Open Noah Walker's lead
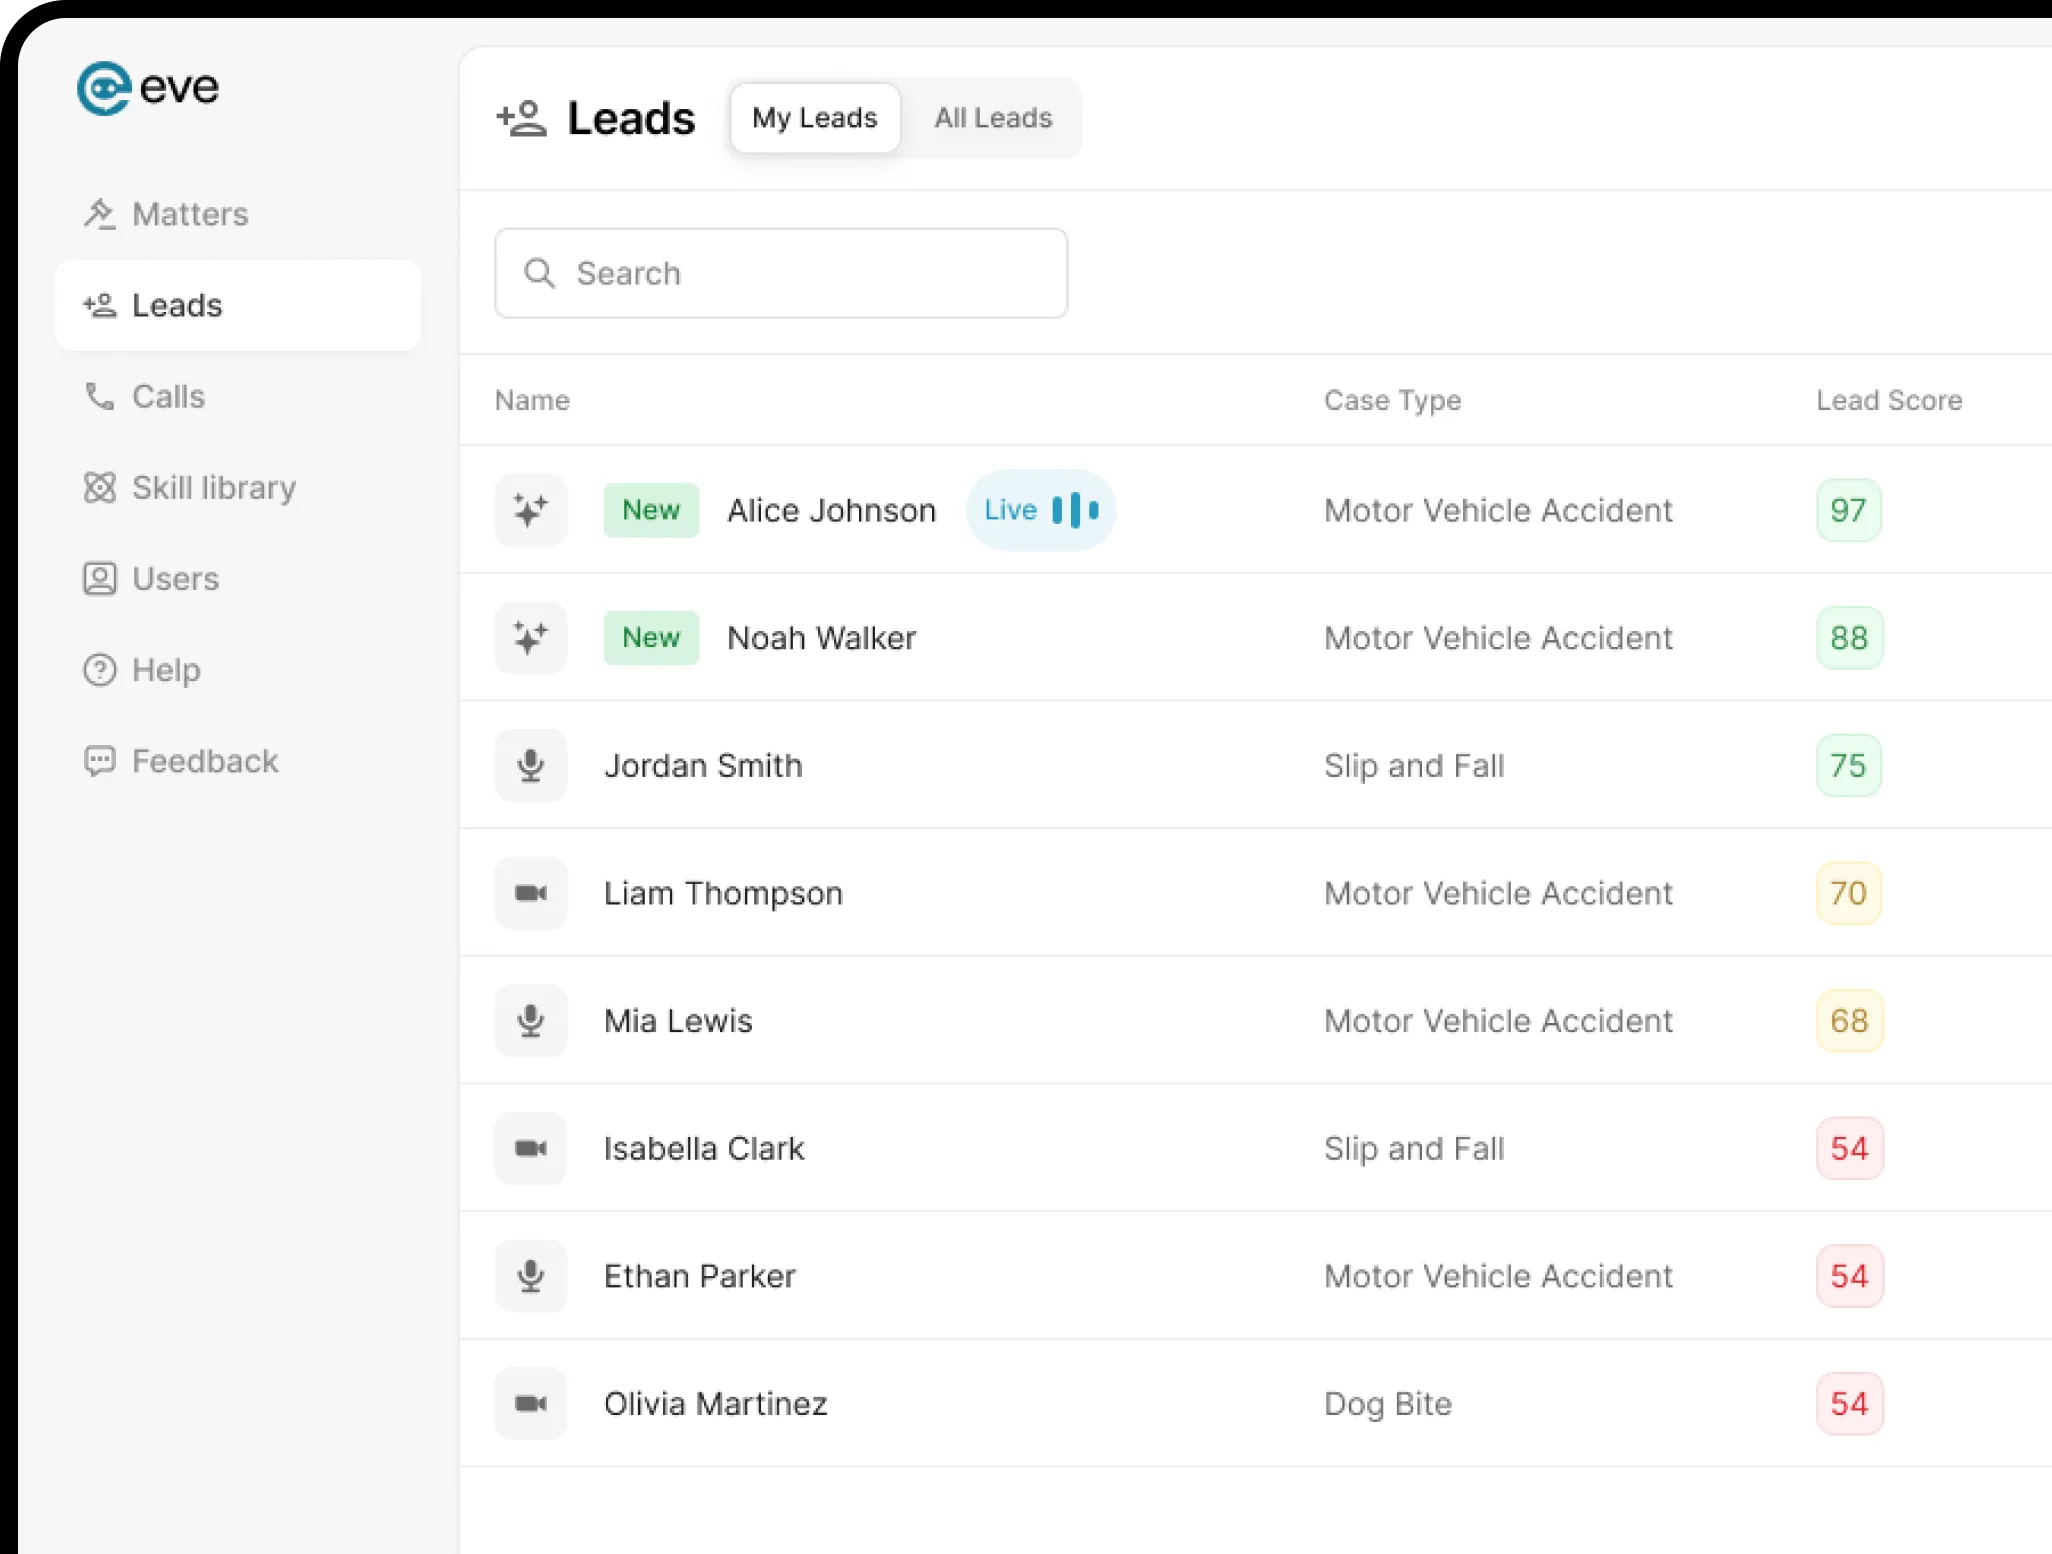Screen dimensions: 2052x1554 [821, 638]
